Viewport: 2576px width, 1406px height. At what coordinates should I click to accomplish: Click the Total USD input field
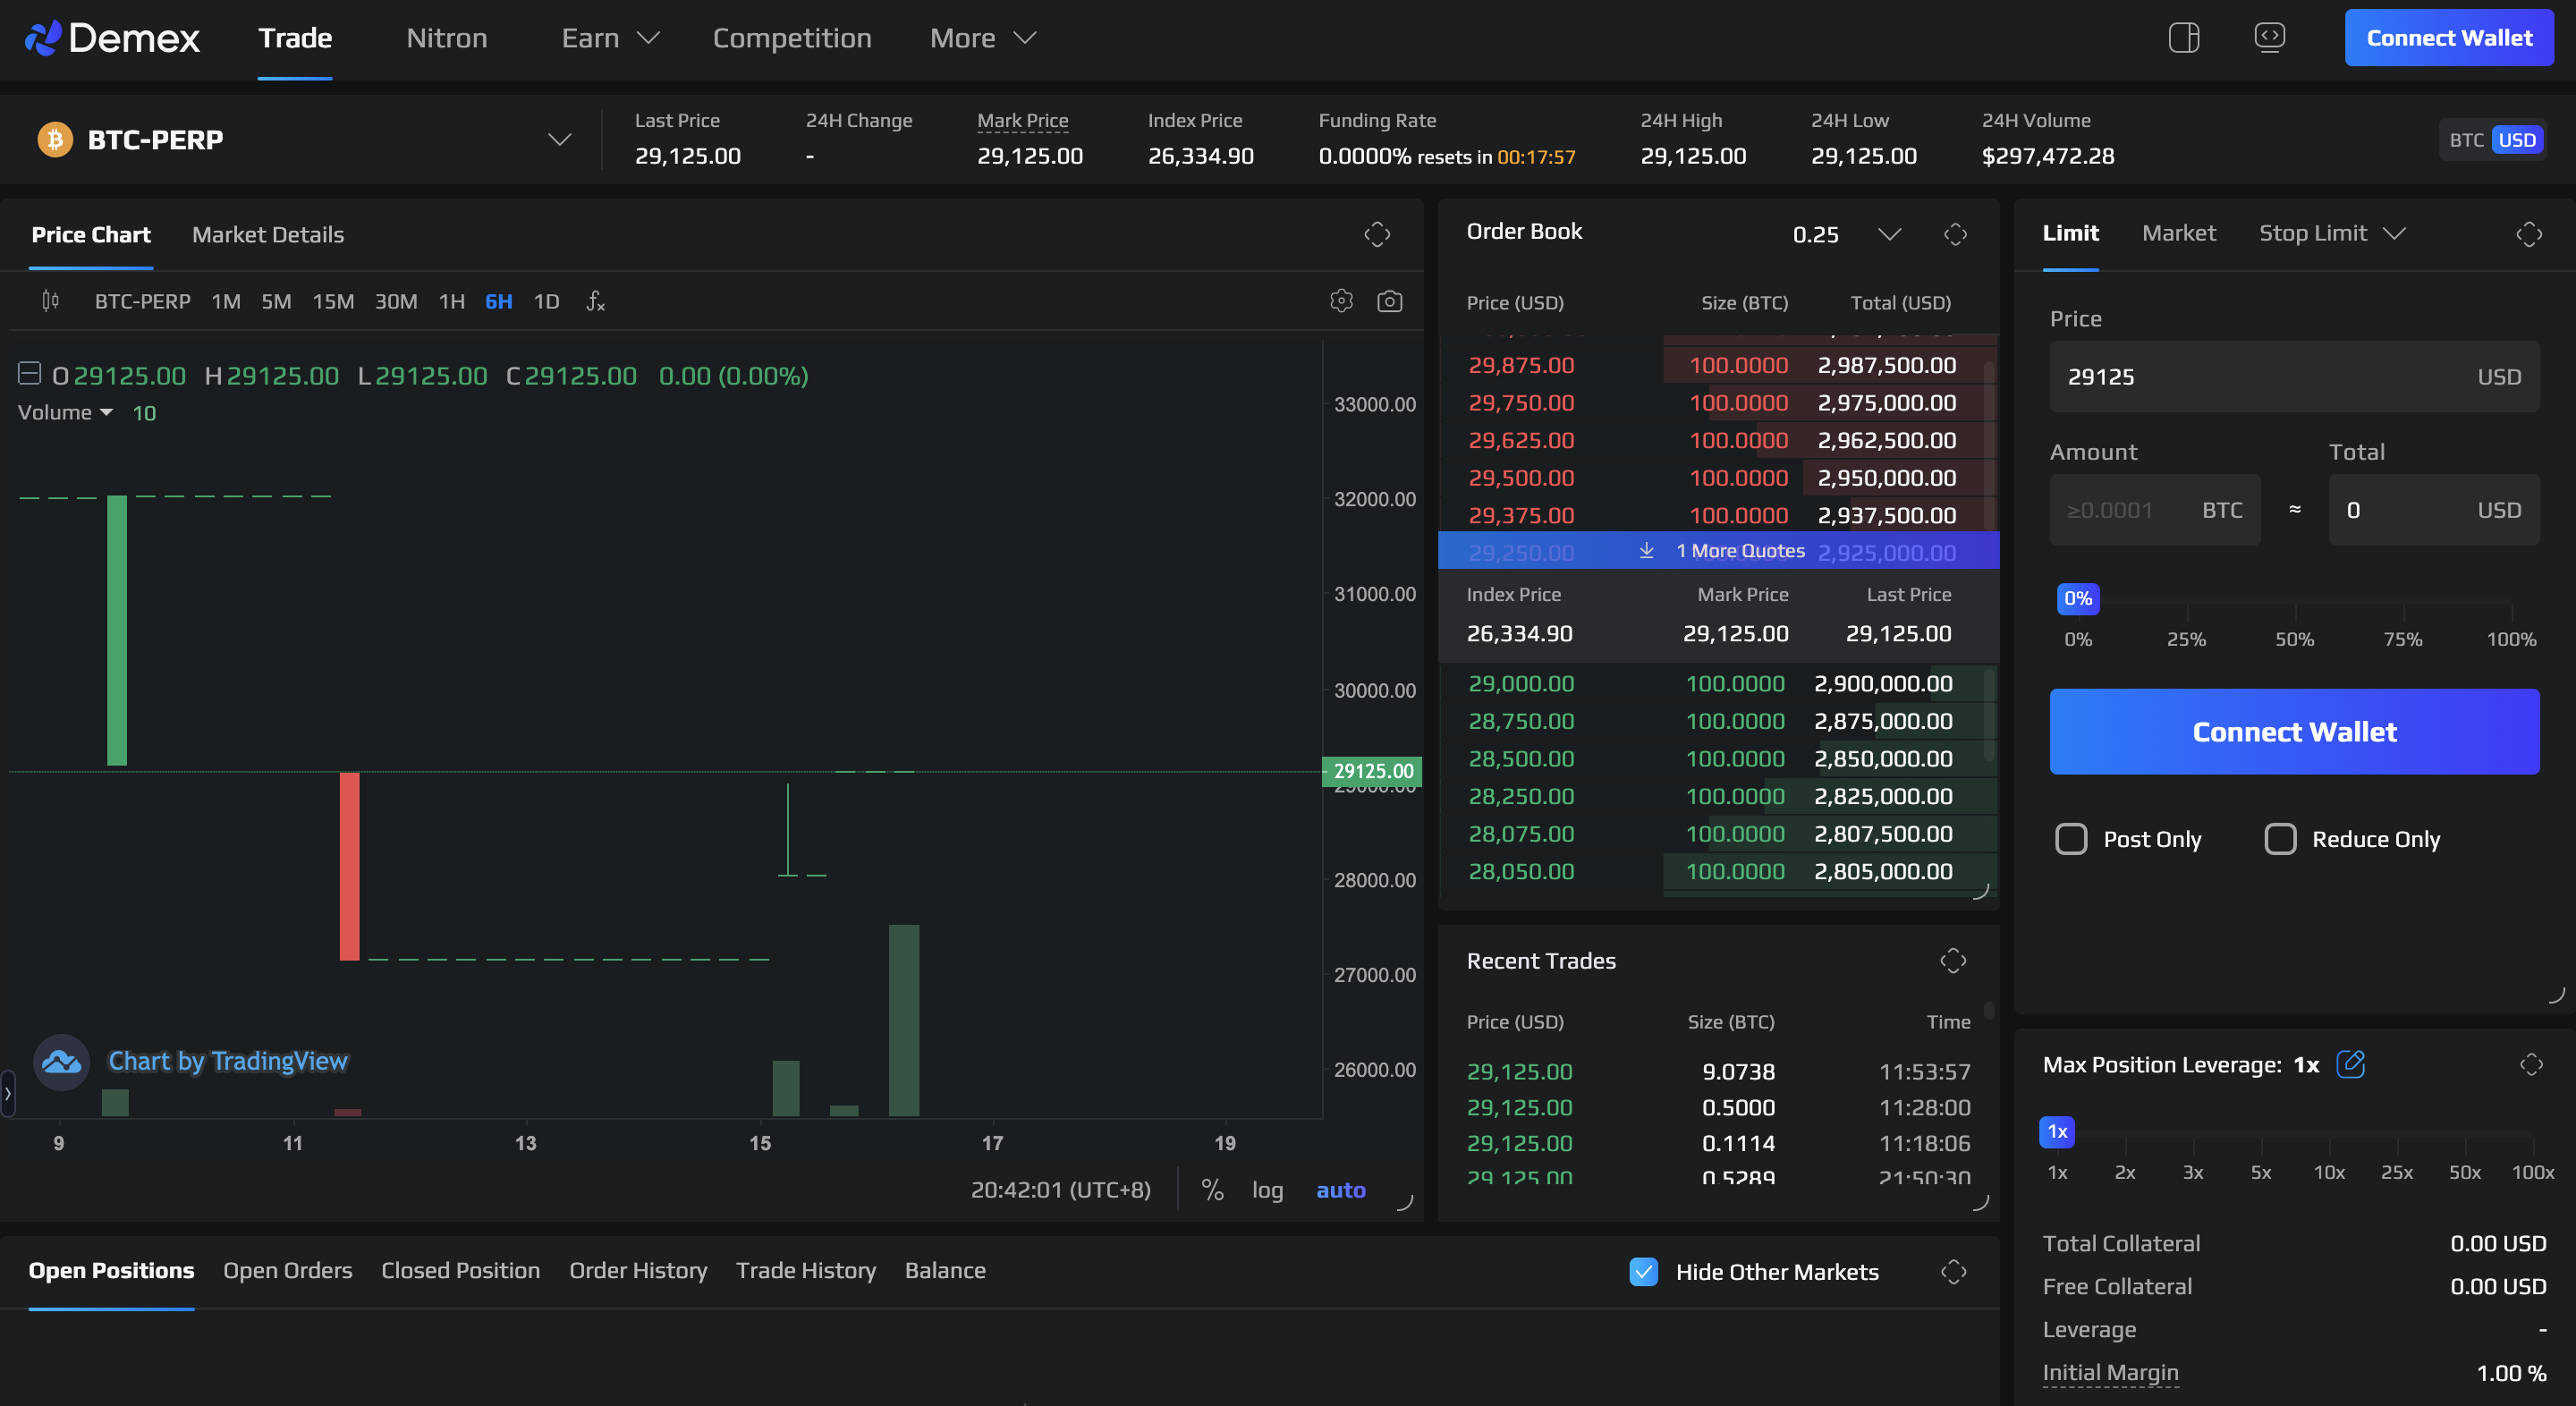[2433, 509]
